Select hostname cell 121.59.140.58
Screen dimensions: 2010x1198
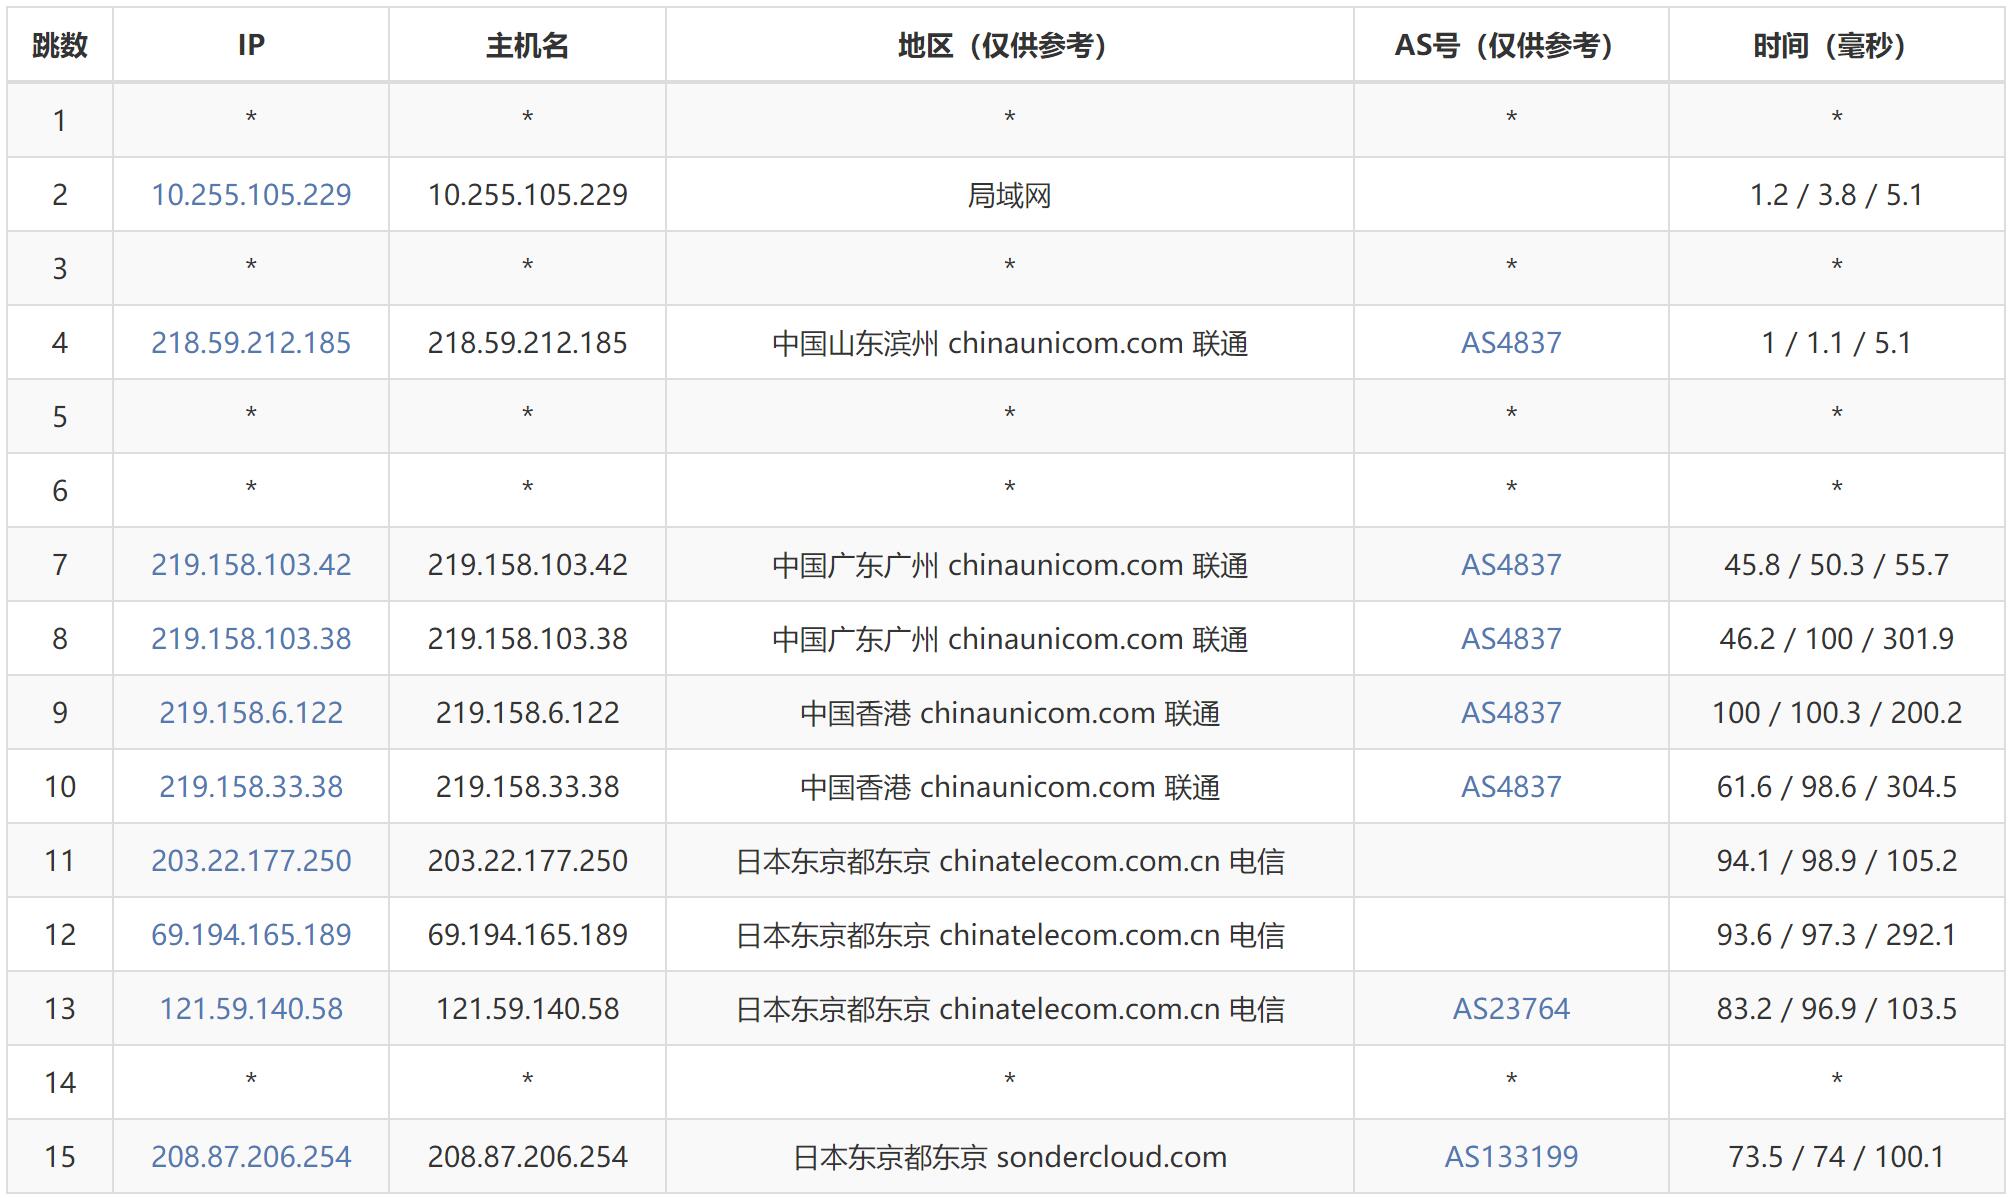(527, 1008)
